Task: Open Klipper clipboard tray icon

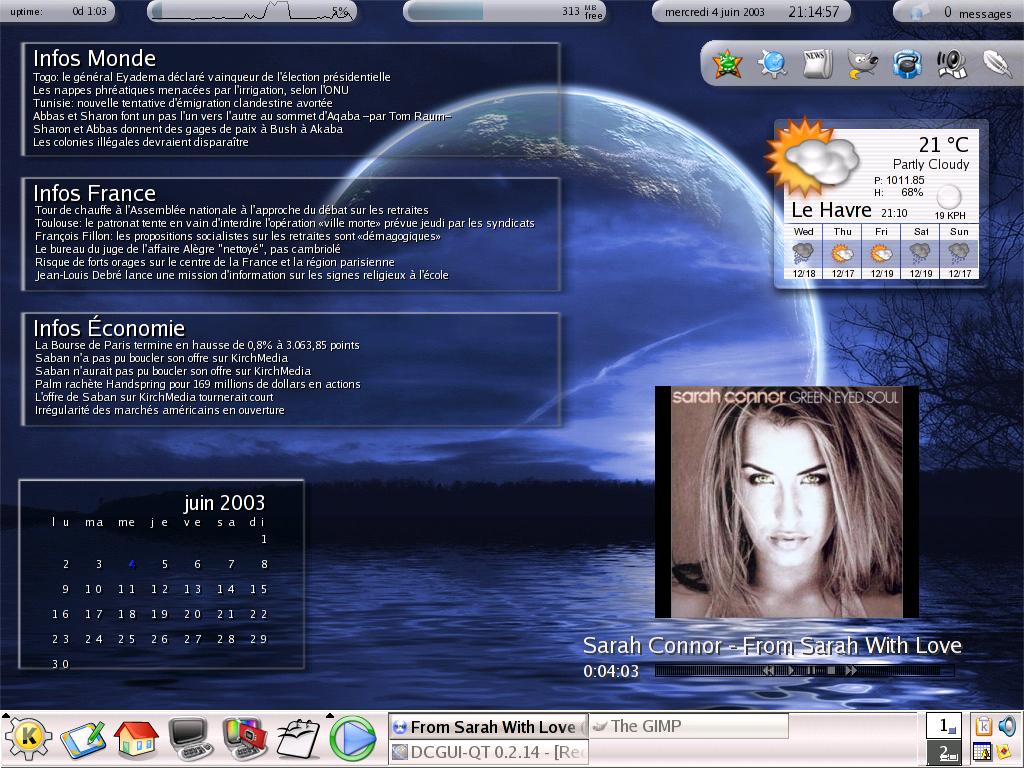Action: point(983,726)
